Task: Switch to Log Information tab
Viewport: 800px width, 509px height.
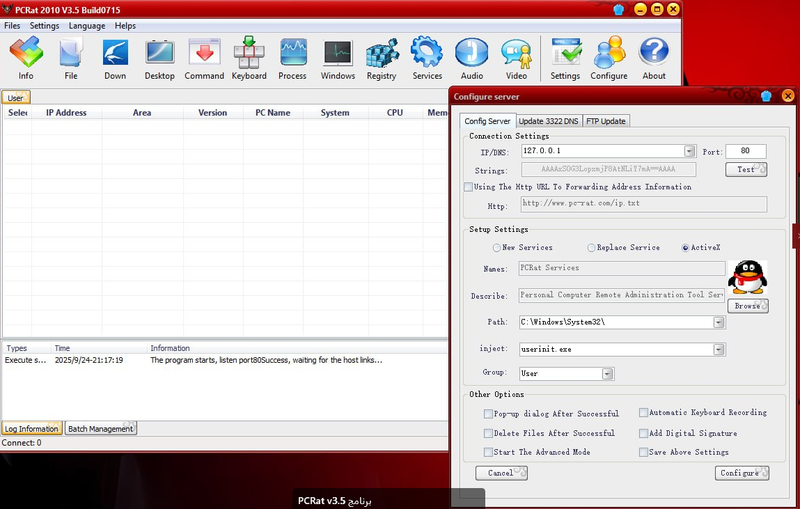Action: [x=32, y=429]
